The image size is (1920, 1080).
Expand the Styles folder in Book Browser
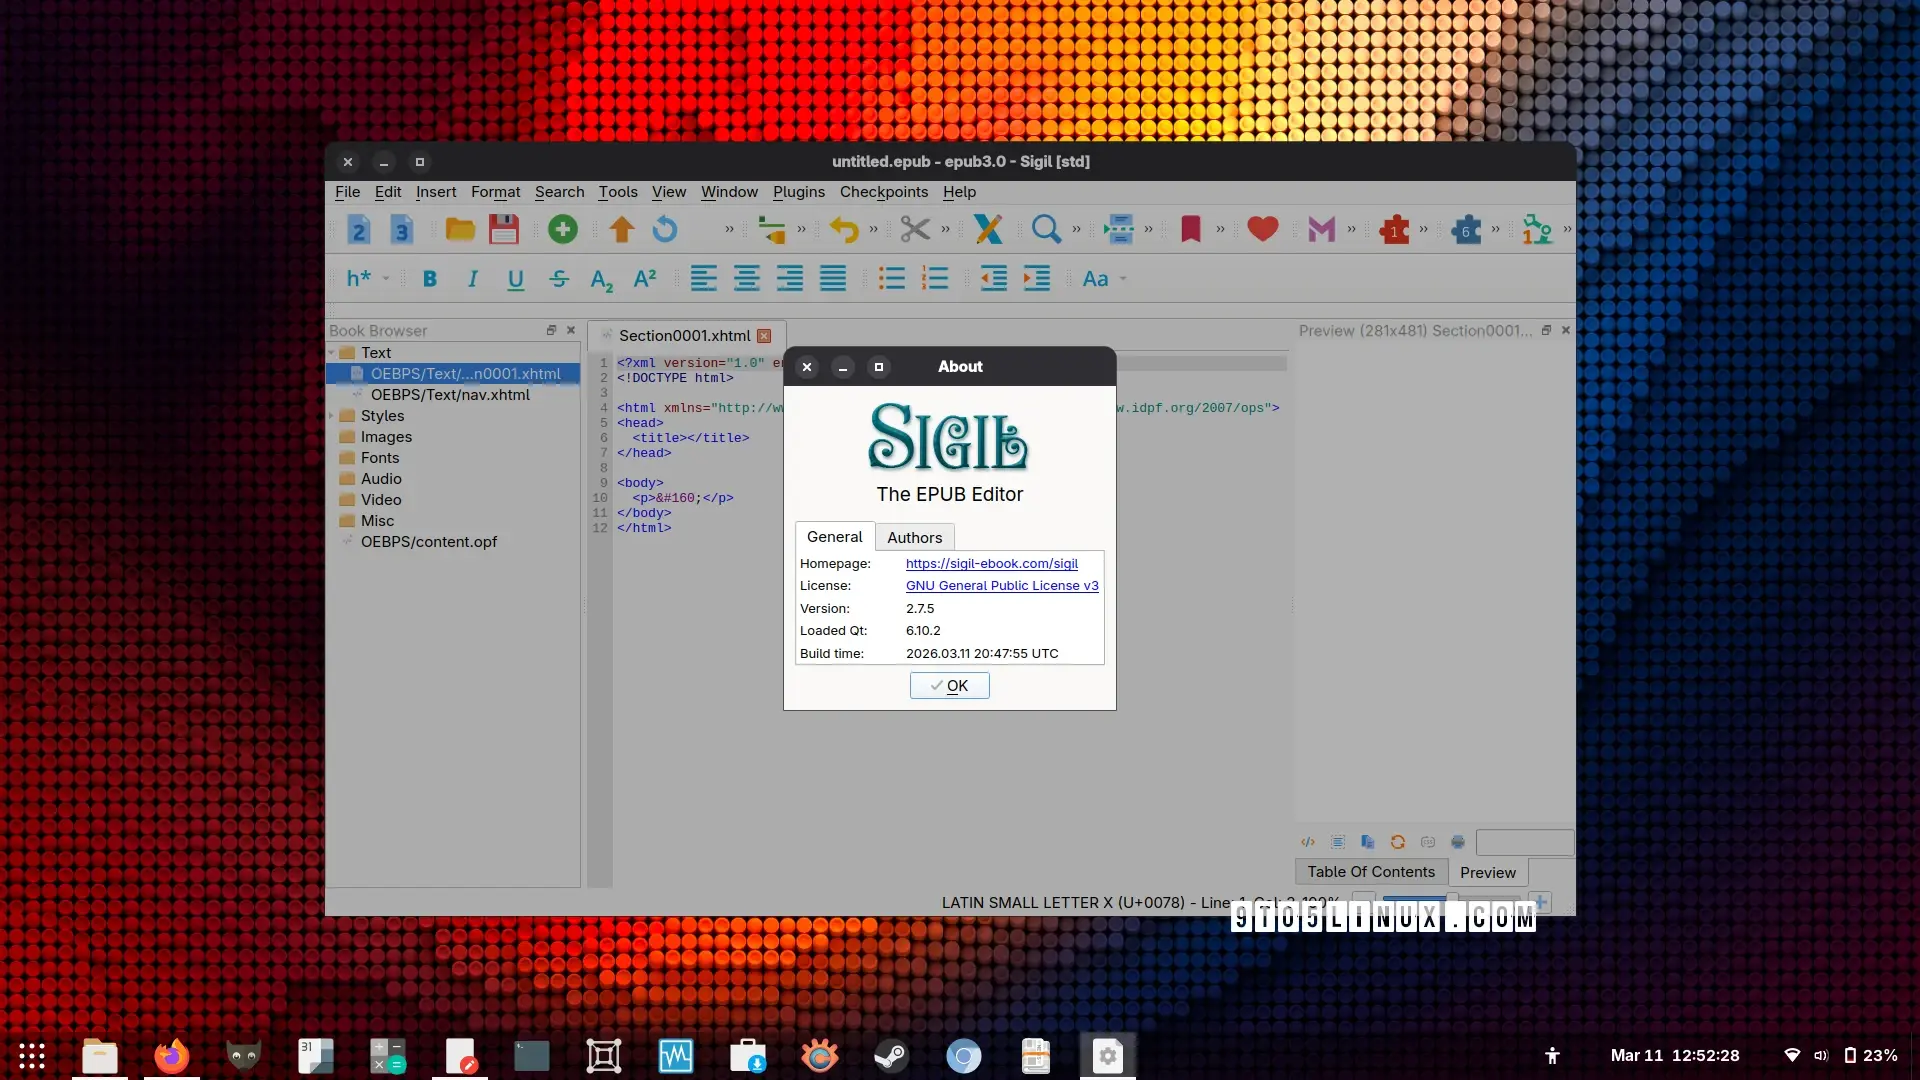332,416
